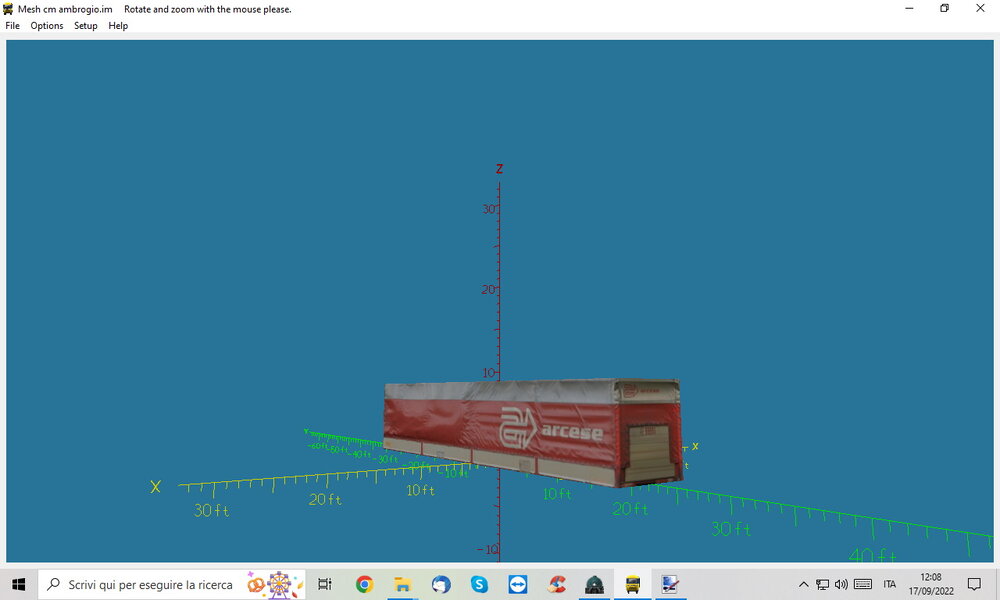Open the File menu

point(12,26)
